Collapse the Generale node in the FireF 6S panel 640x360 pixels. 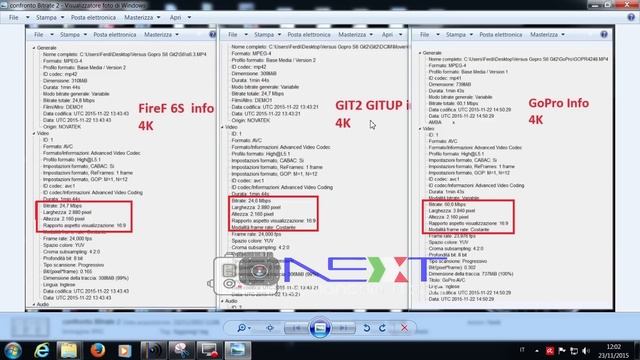click(x=34, y=48)
